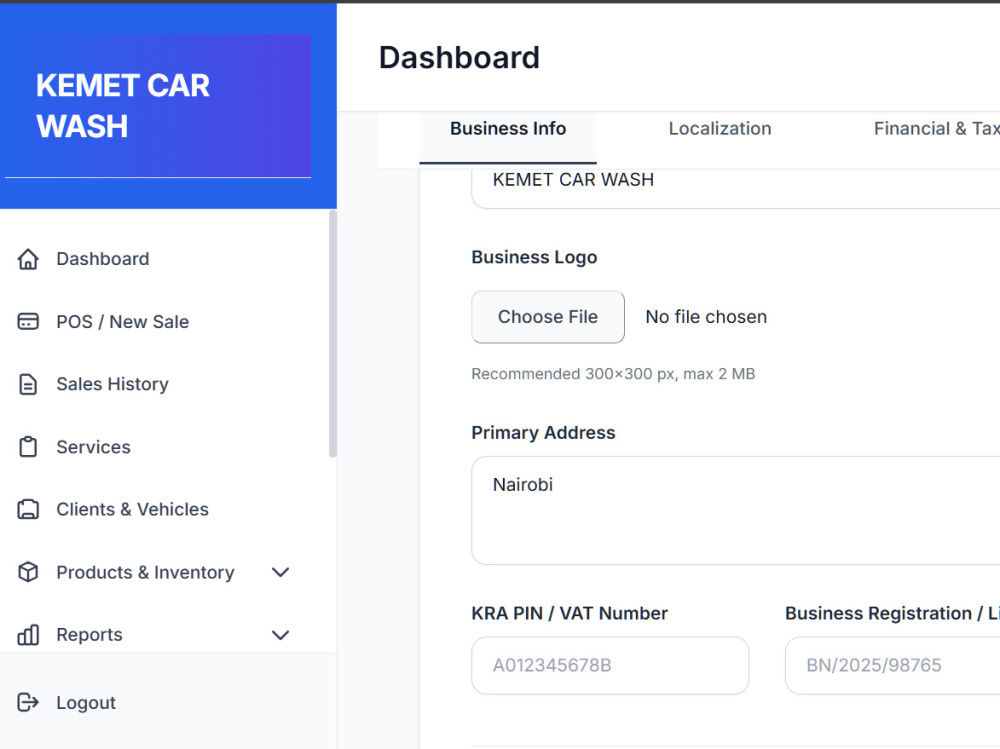Click the sidebar vertical scrollbar
This screenshot has width=1000, height=749.
332,334
